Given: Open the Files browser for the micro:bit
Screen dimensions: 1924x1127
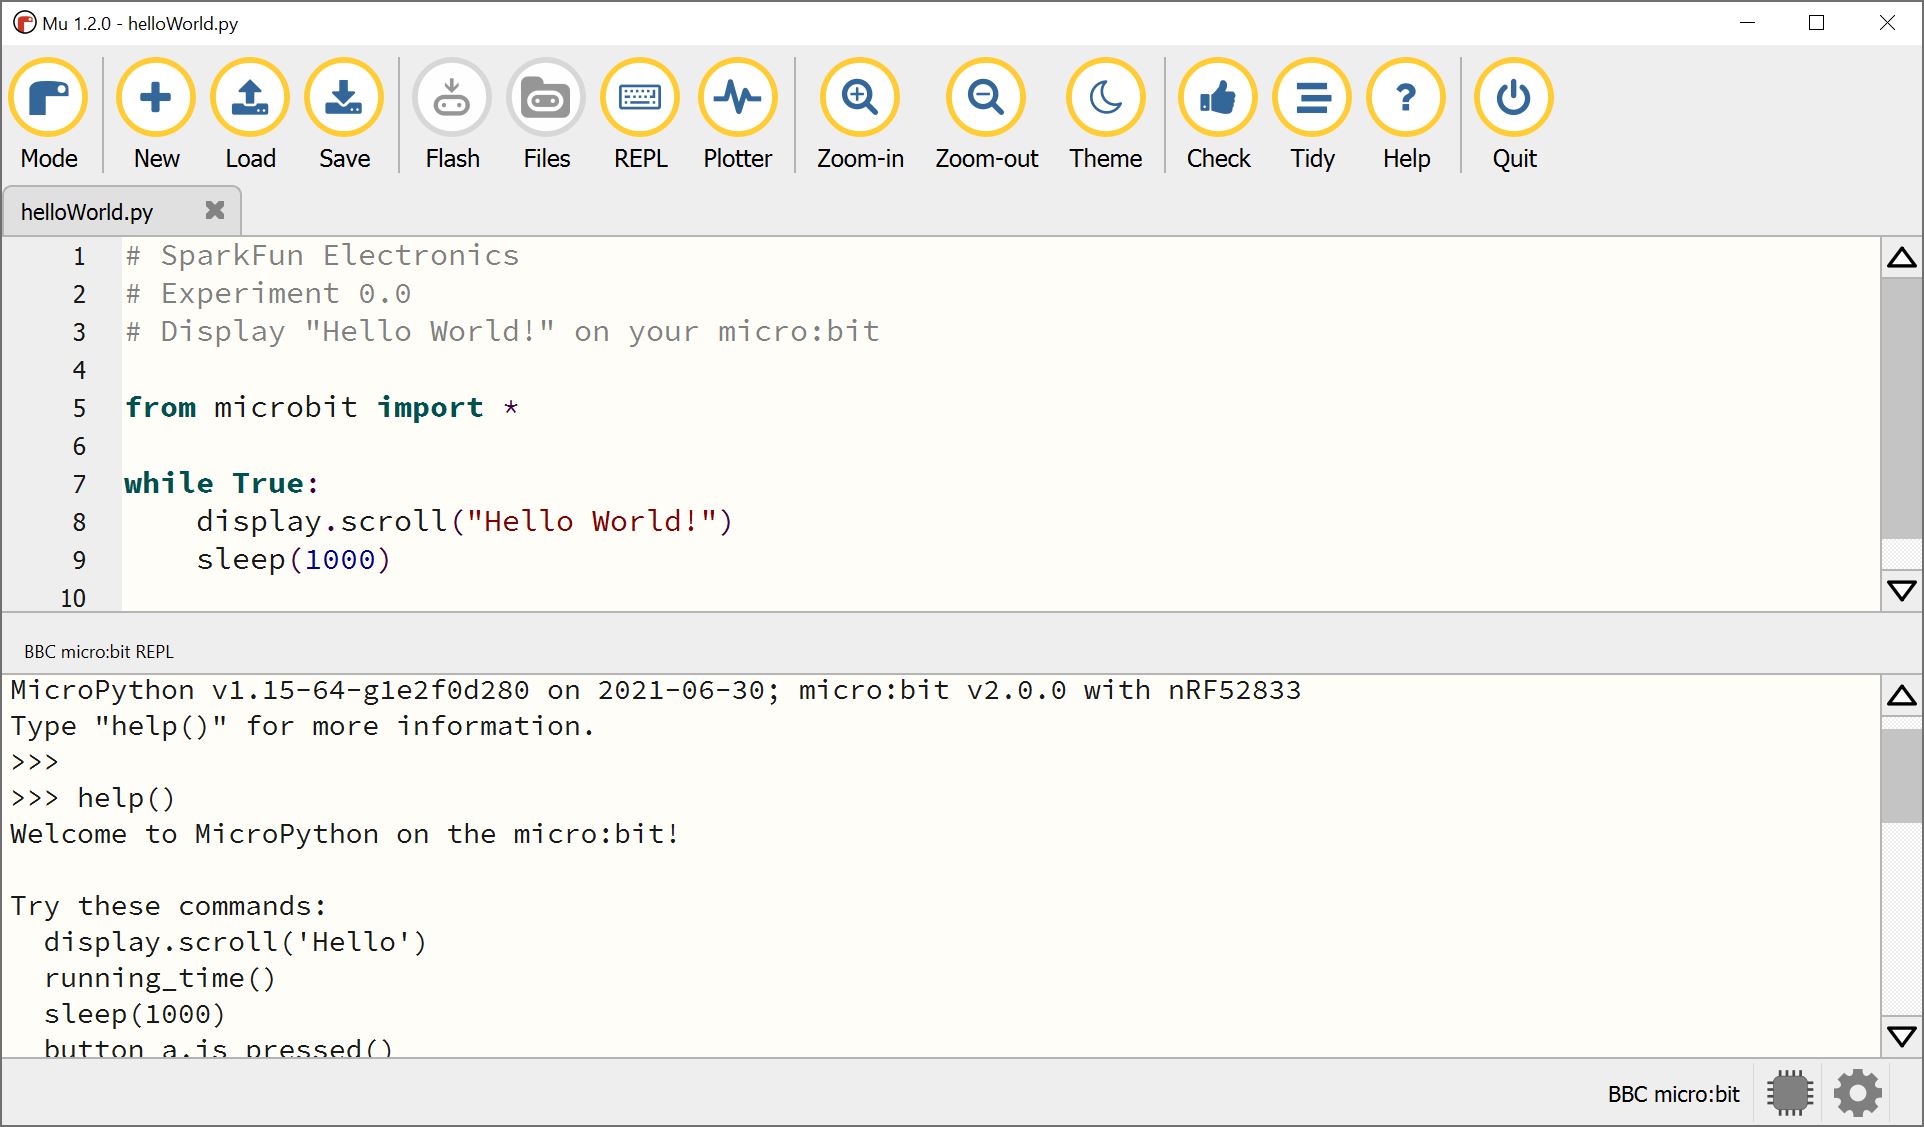Looking at the screenshot, I should 546,114.
